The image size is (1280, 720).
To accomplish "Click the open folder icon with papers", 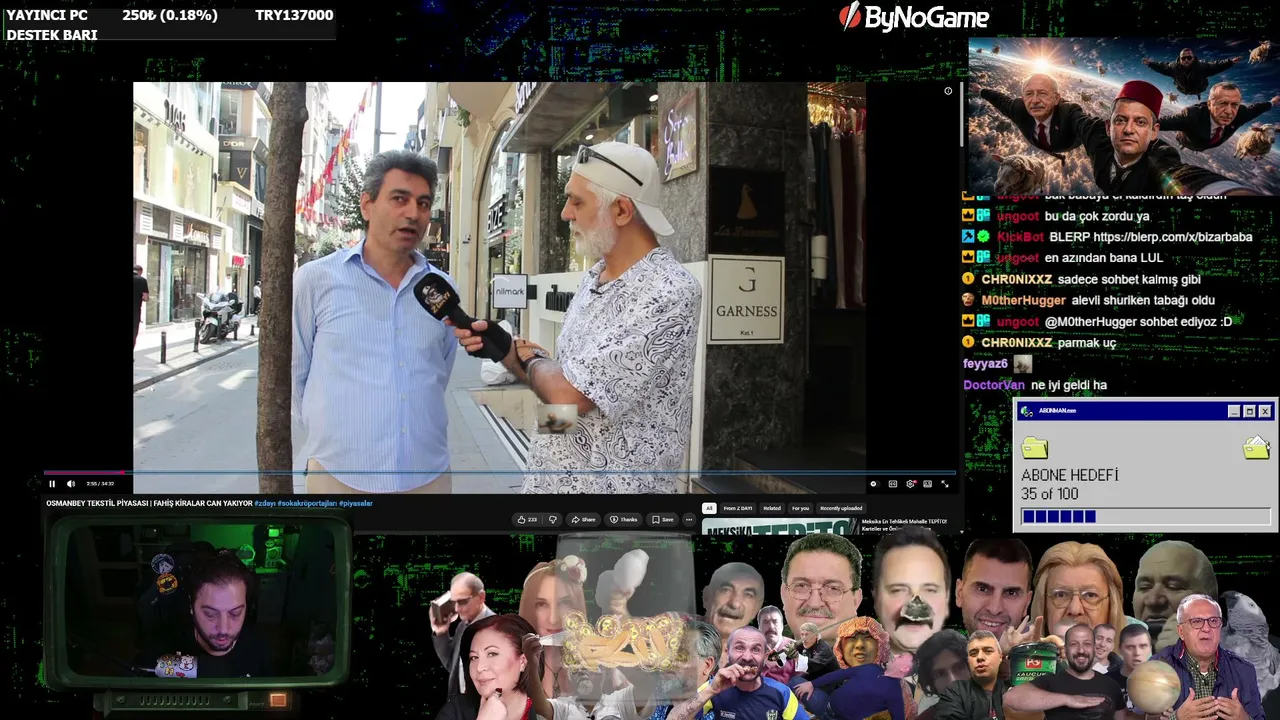I will tap(1255, 447).
